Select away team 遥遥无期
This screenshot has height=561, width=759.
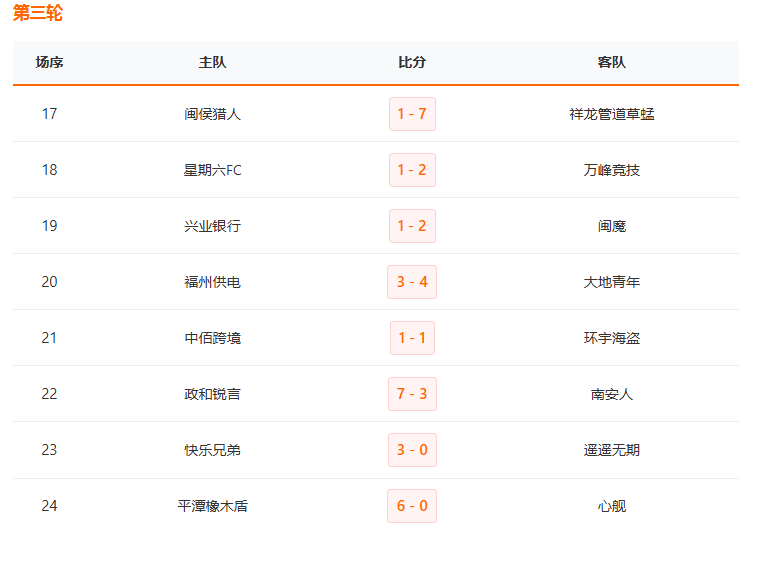point(611,450)
